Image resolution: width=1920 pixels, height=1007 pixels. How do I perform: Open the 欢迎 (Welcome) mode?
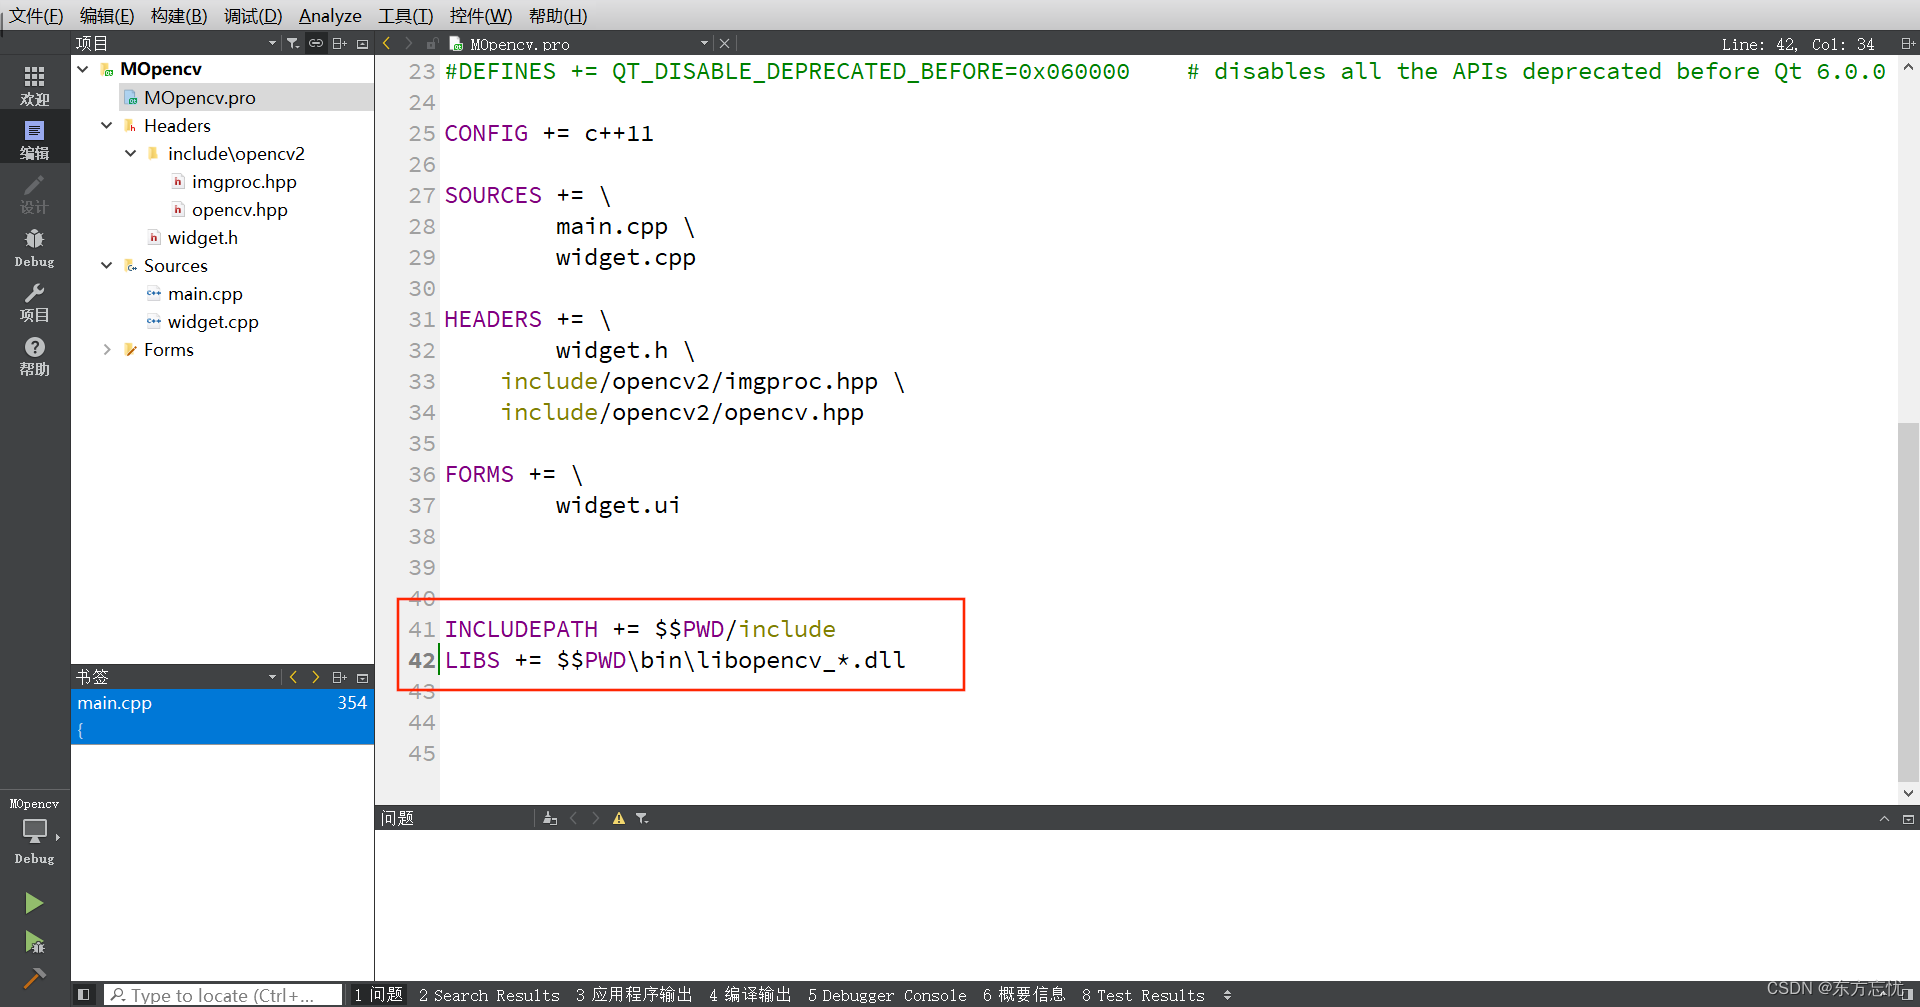(x=34, y=85)
